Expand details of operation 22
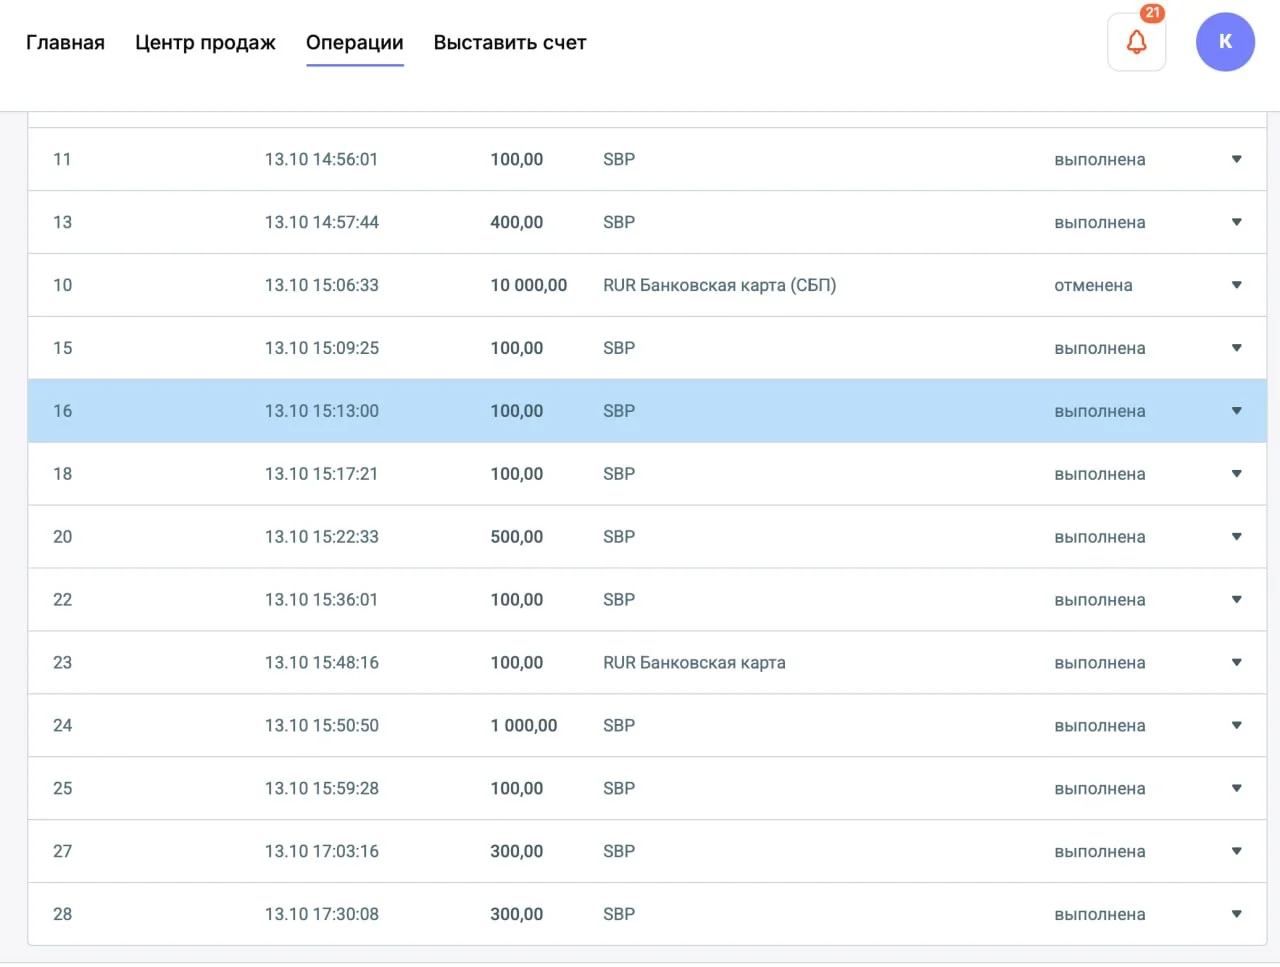This screenshot has width=1280, height=967. coord(1237,600)
